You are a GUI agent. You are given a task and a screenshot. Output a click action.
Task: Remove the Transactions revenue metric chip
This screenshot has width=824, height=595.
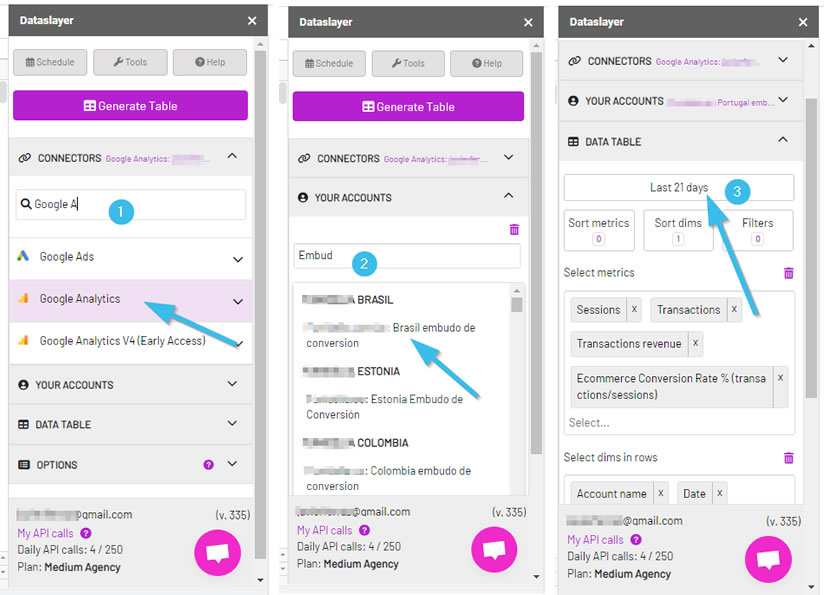pos(696,343)
